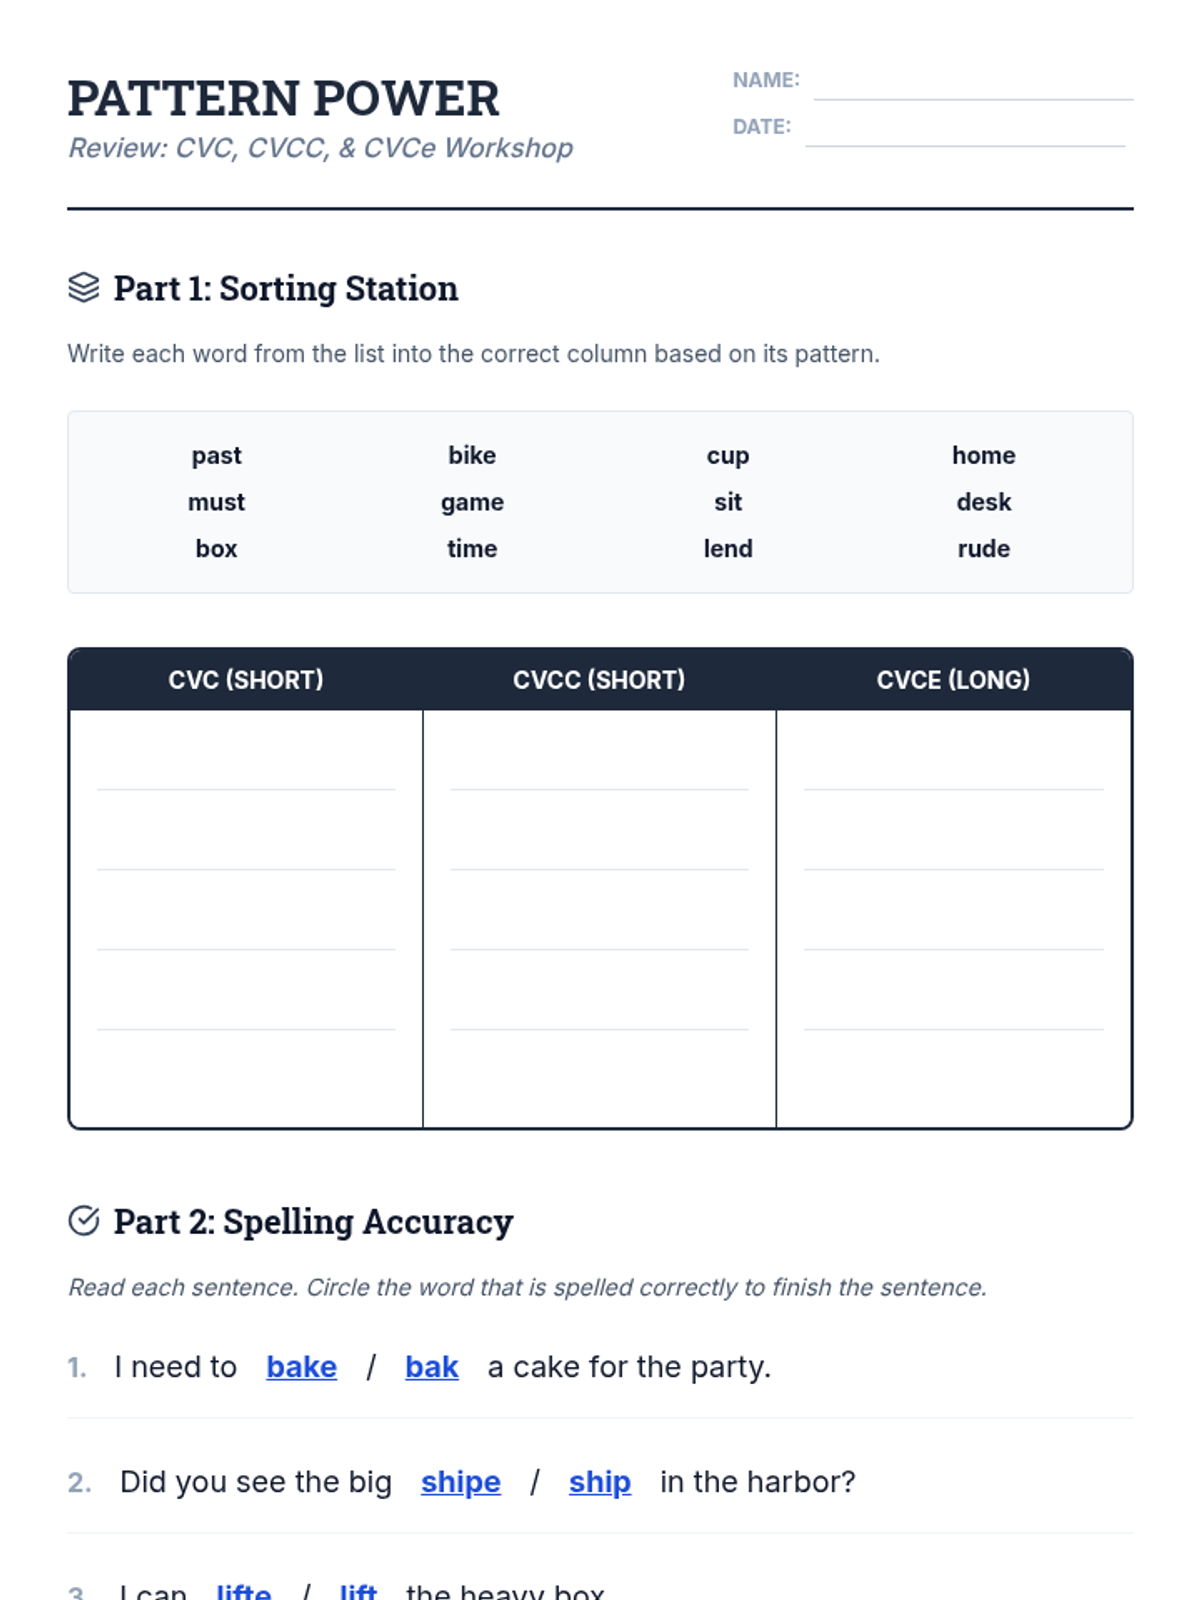Image resolution: width=1200 pixels, height=1600 pixels.
Task: Click the stacked layers icon beside Part 1
Action: [x=84, y=288]
